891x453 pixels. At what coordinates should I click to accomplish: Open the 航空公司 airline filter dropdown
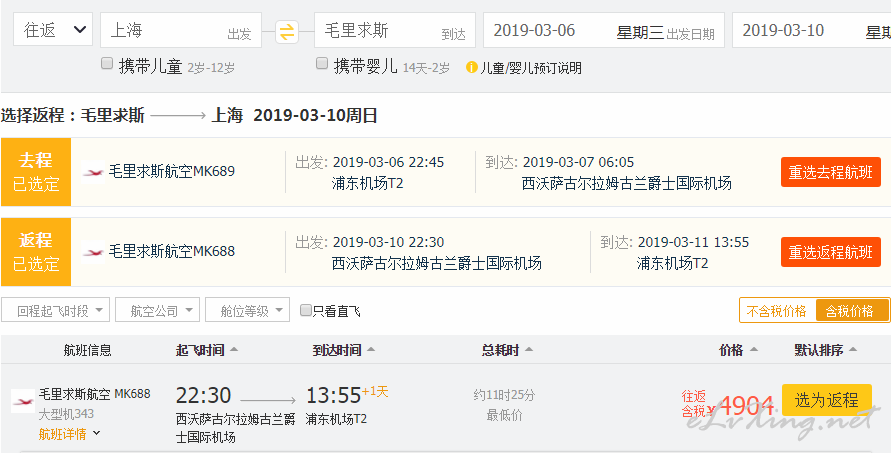point(157,310)
